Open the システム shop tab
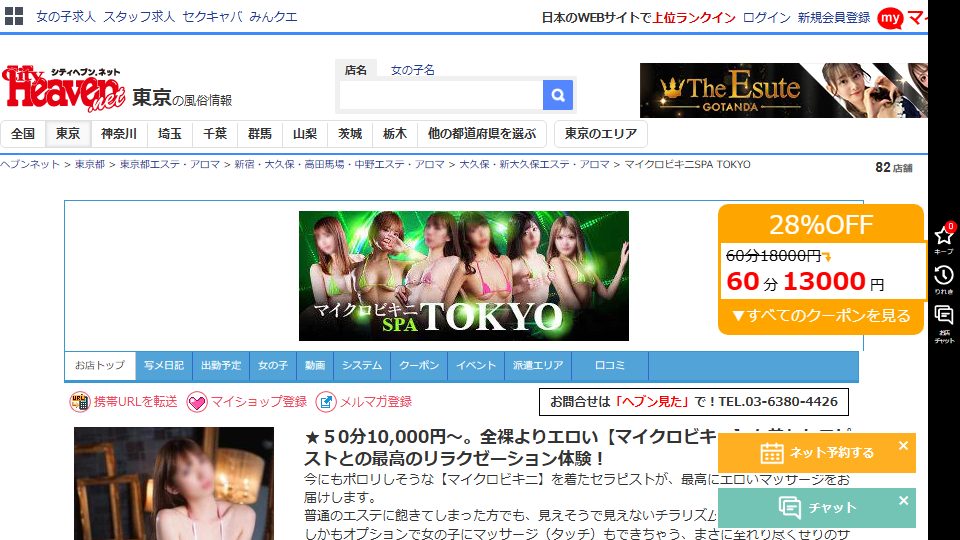This screenshot has width=960, height=540. tap(362, 366)
